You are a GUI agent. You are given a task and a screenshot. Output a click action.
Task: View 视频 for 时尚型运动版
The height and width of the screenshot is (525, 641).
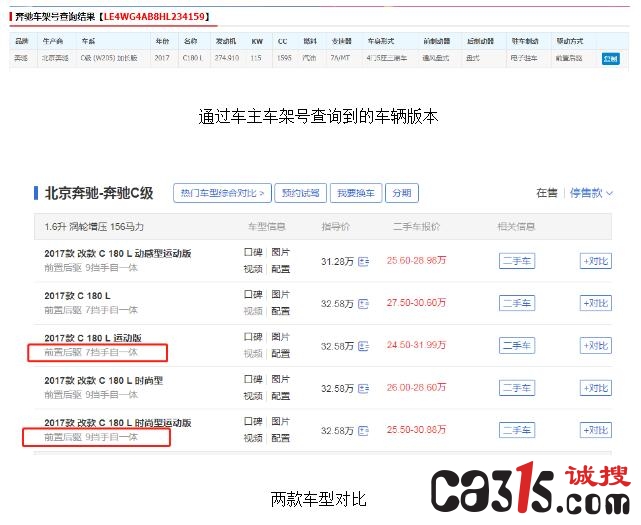click(253, 438)
